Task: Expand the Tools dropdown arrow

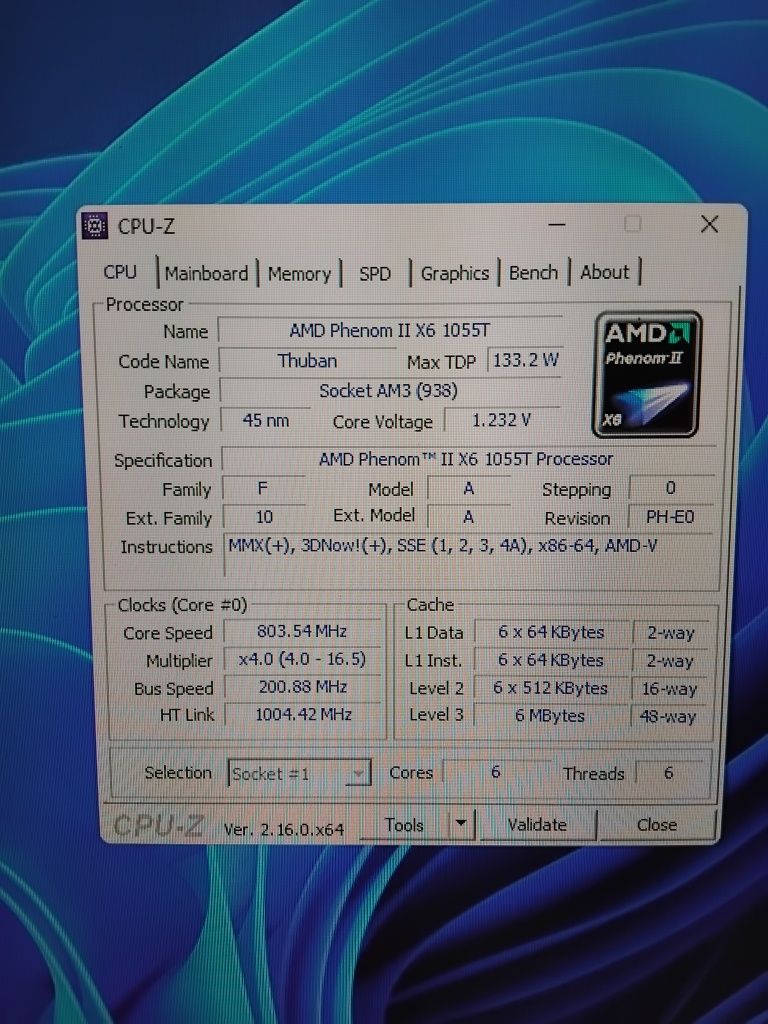Action: pos(461,825)
